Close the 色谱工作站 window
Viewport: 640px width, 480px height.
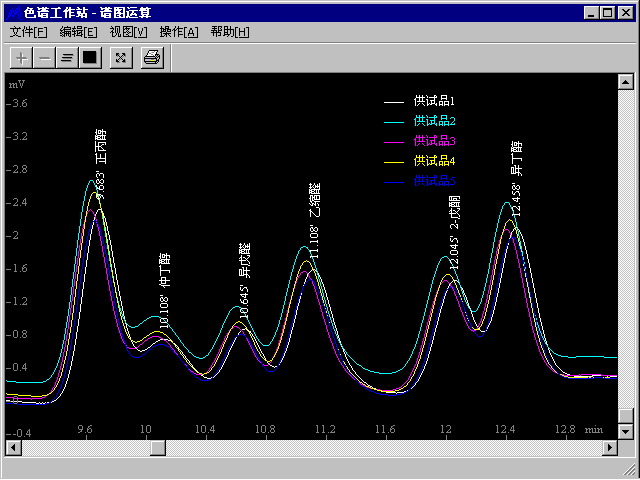tap(625, 13)
